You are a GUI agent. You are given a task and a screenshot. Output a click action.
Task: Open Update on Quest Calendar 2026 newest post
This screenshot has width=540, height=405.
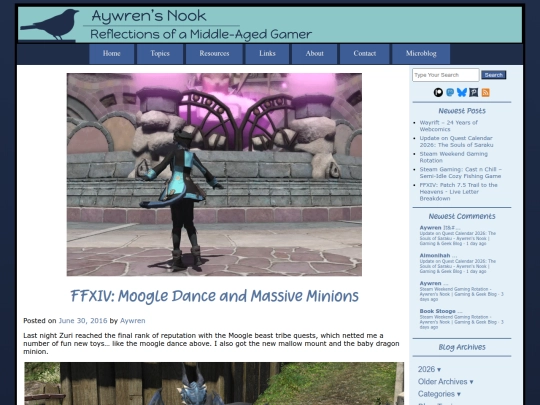[x=456, y=142]
